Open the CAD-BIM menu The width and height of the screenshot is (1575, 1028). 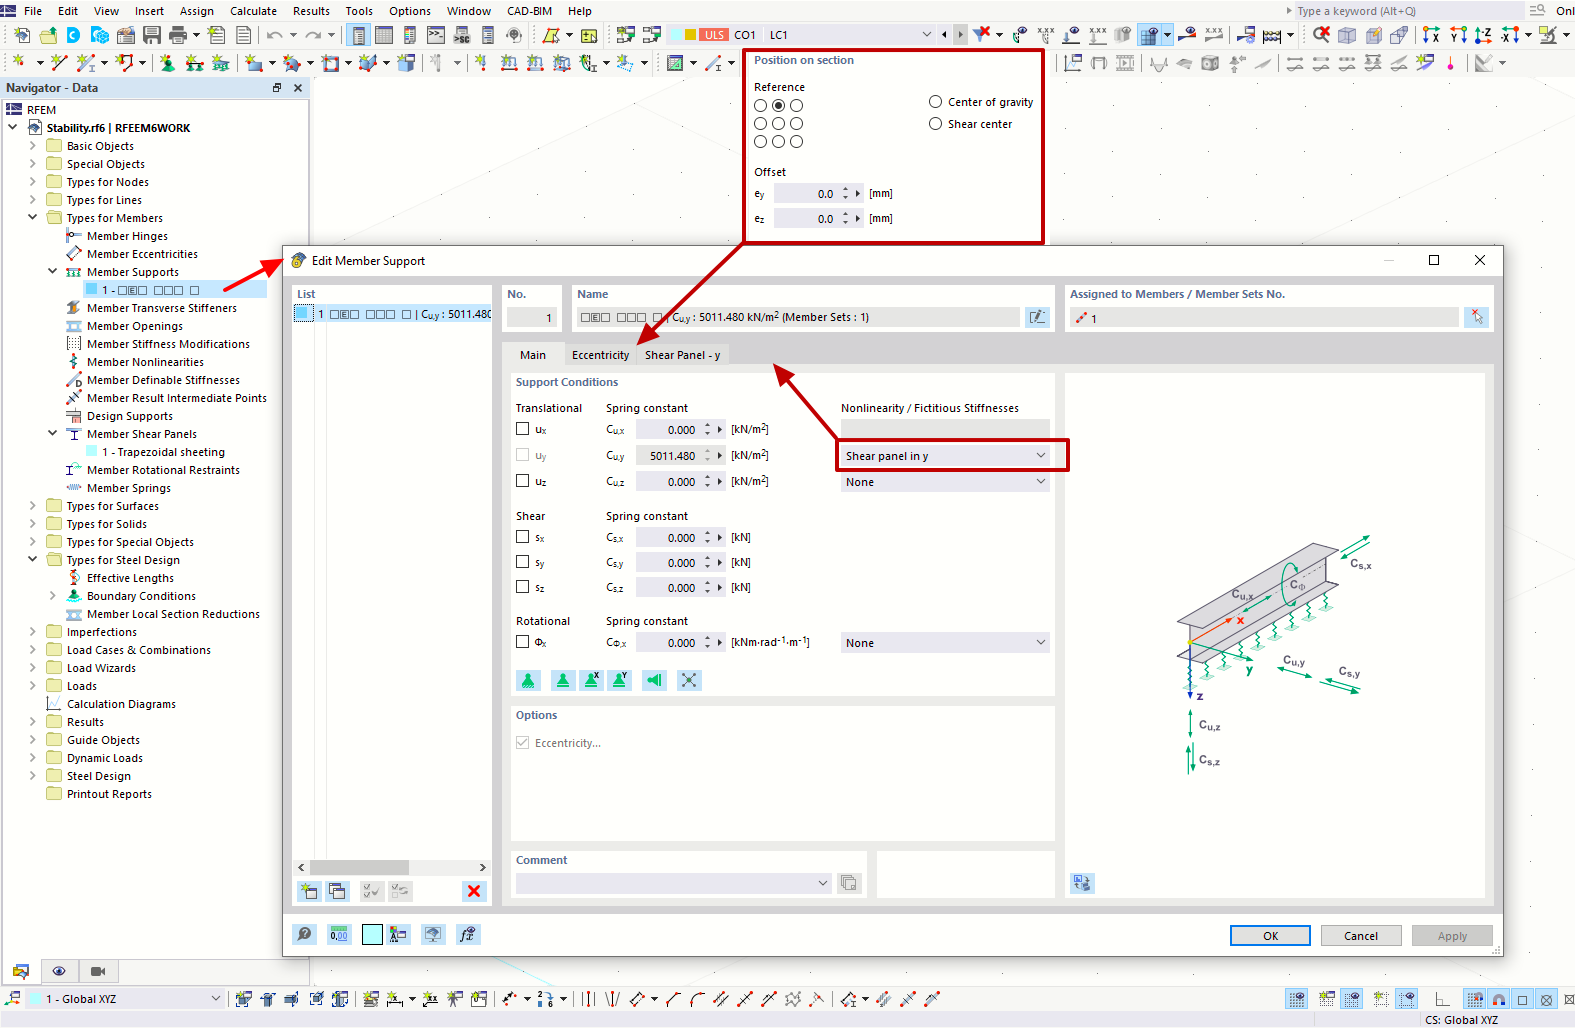click(x=529, y=11)
